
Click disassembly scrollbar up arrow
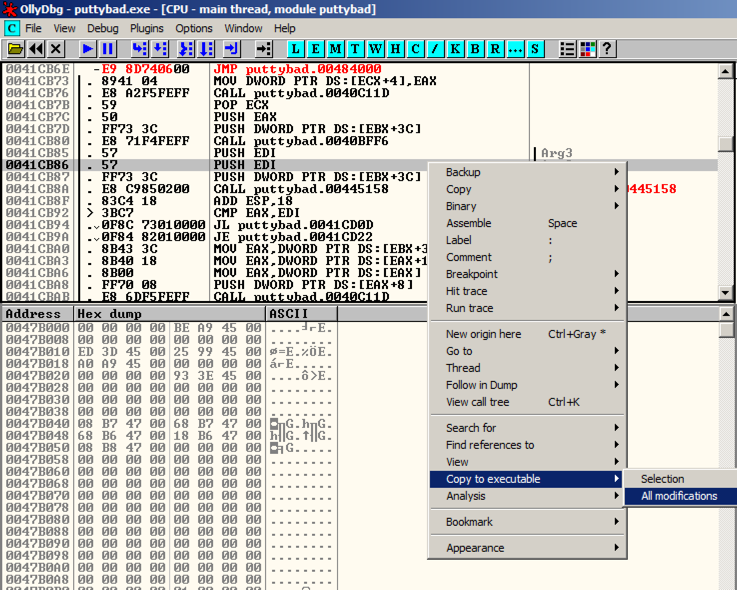click(725, 71)
